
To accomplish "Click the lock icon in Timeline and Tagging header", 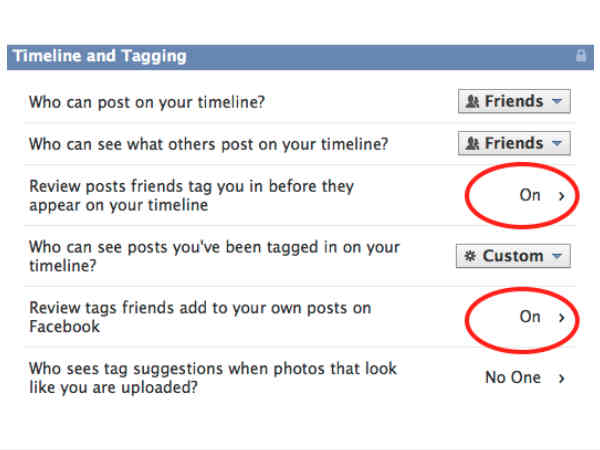I will pos(581,57).
